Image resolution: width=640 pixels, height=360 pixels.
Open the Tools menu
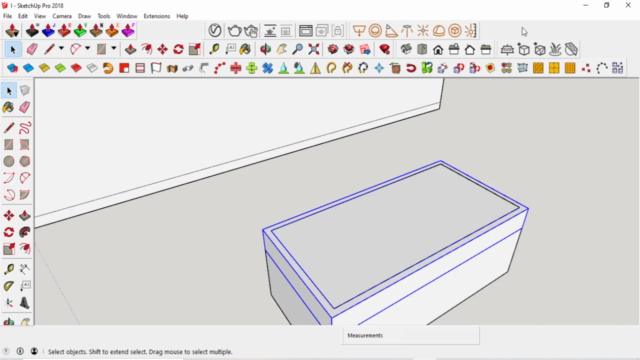click(x=104, y=16)
